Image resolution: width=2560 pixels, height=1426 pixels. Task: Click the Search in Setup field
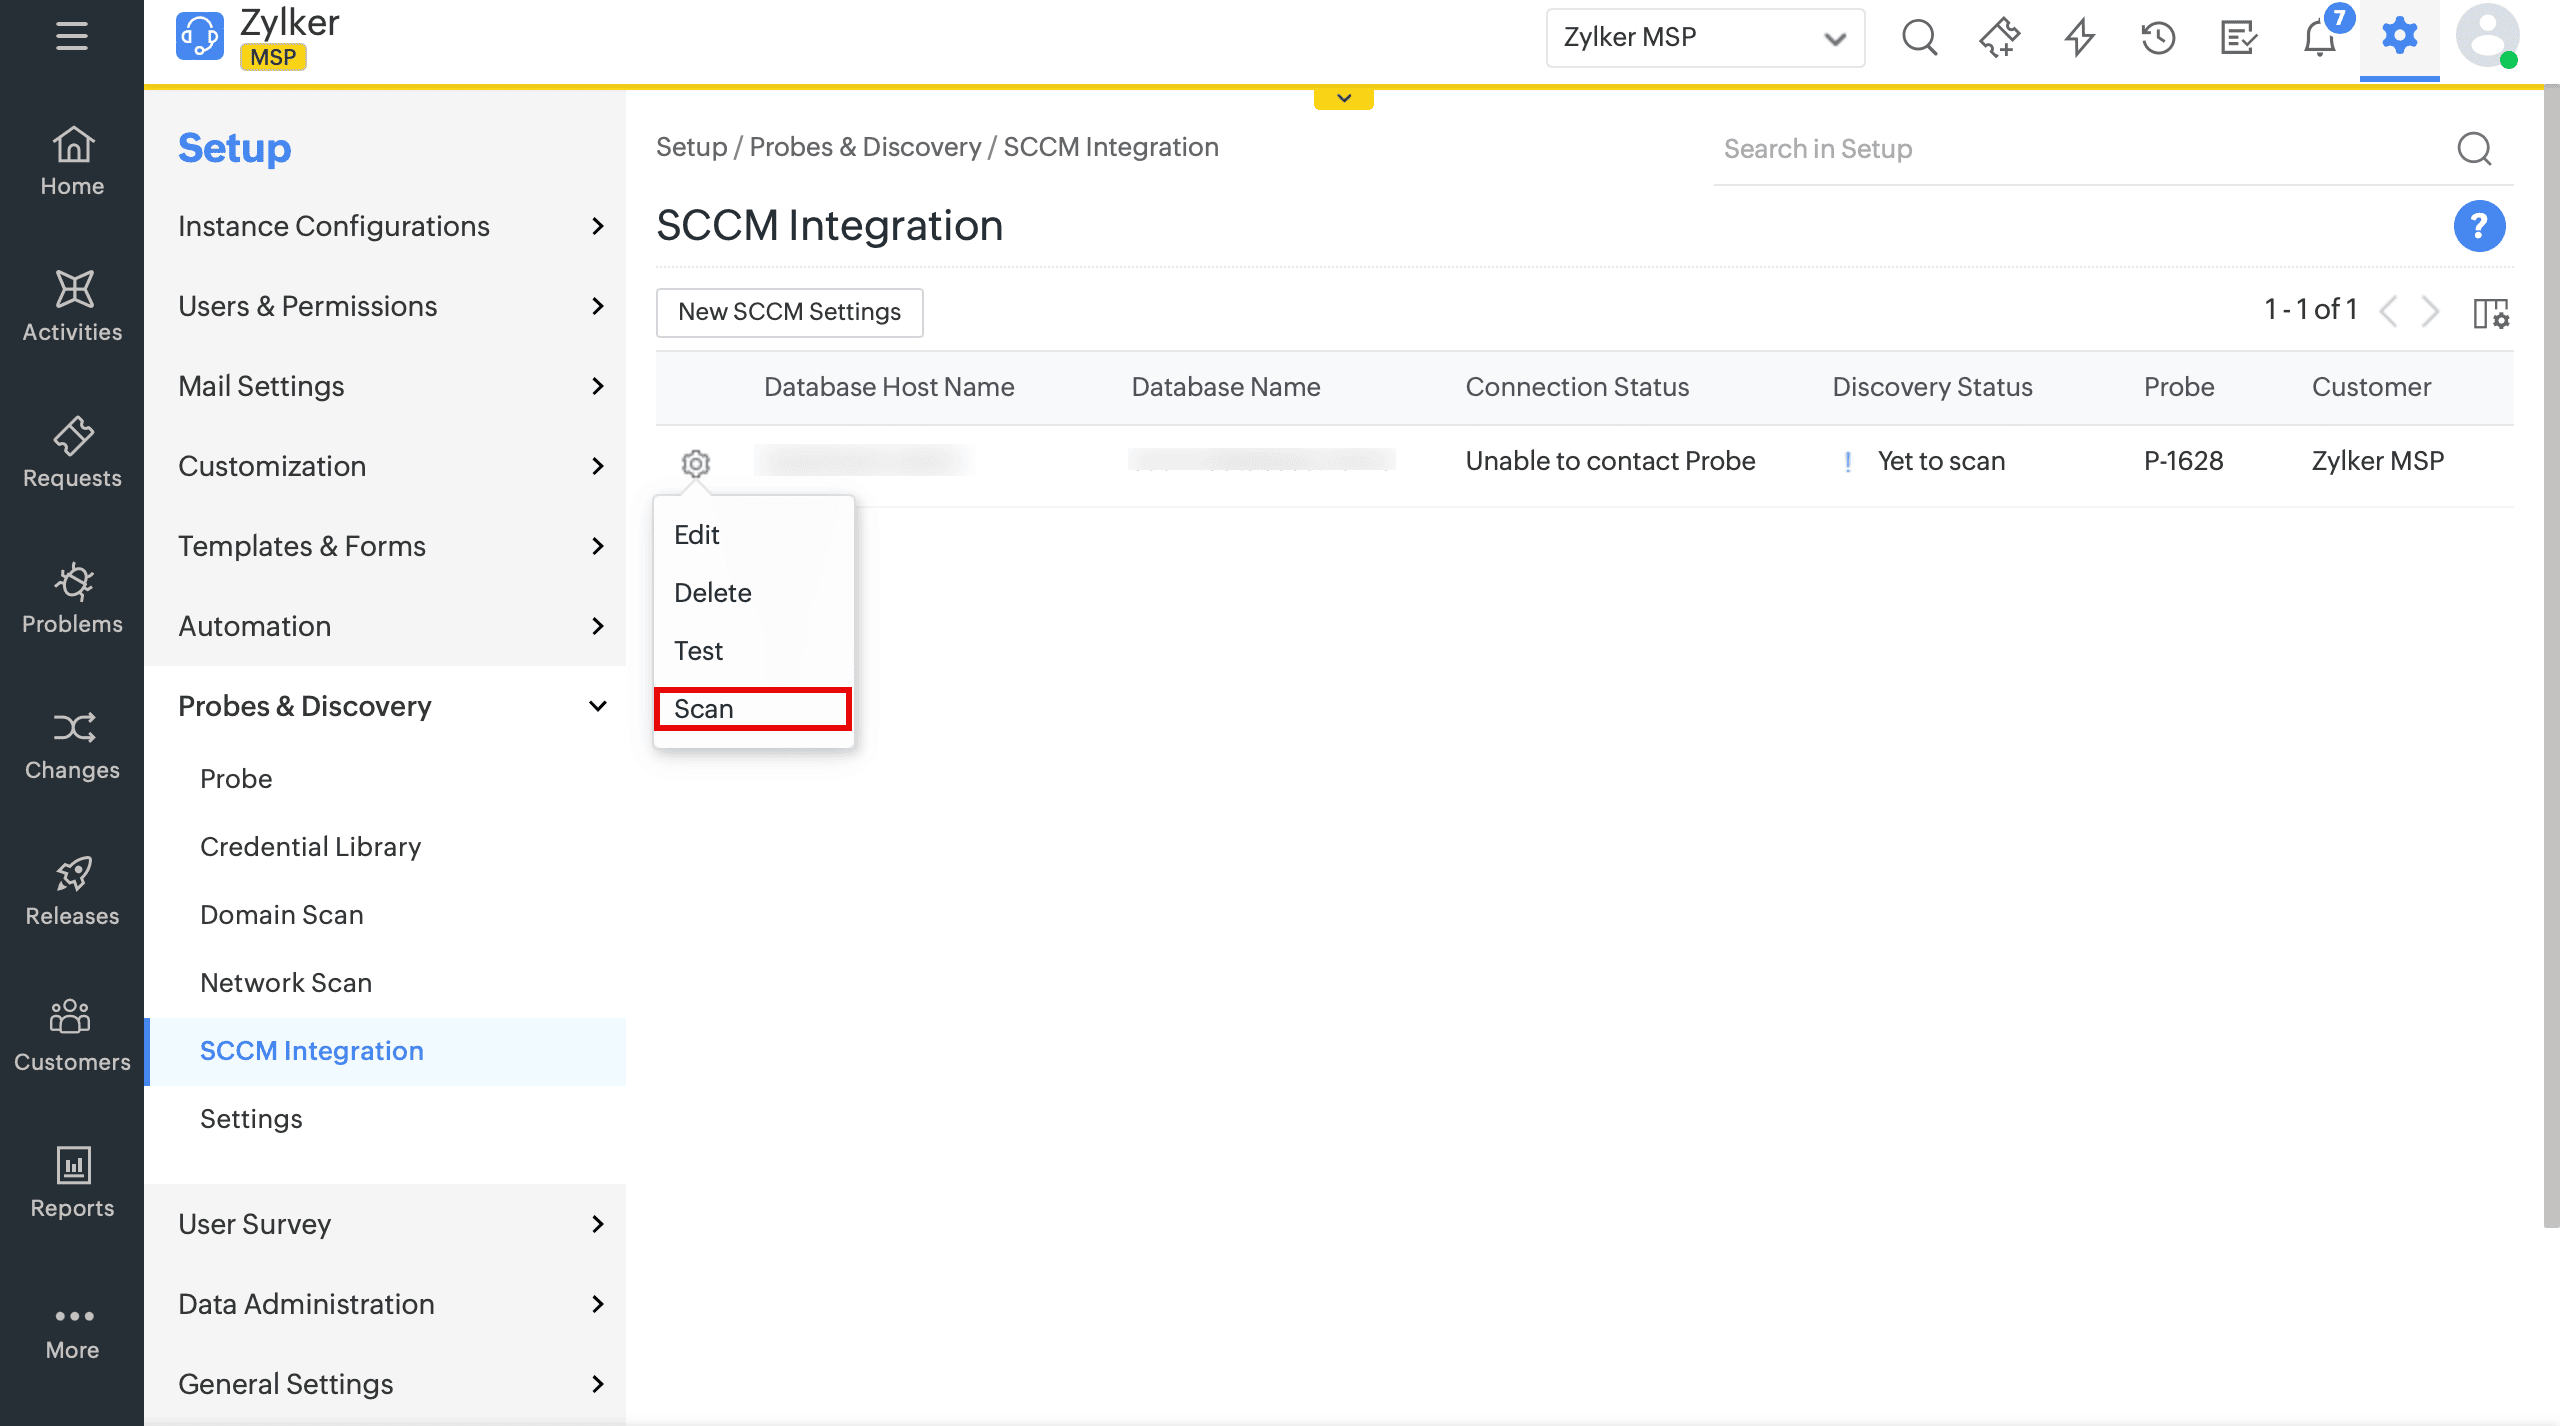2080,149
